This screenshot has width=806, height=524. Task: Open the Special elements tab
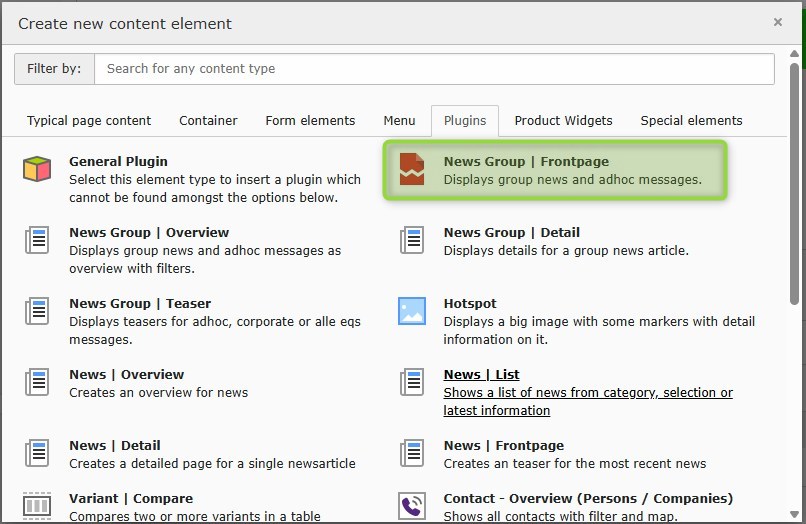tap(691, 121)
